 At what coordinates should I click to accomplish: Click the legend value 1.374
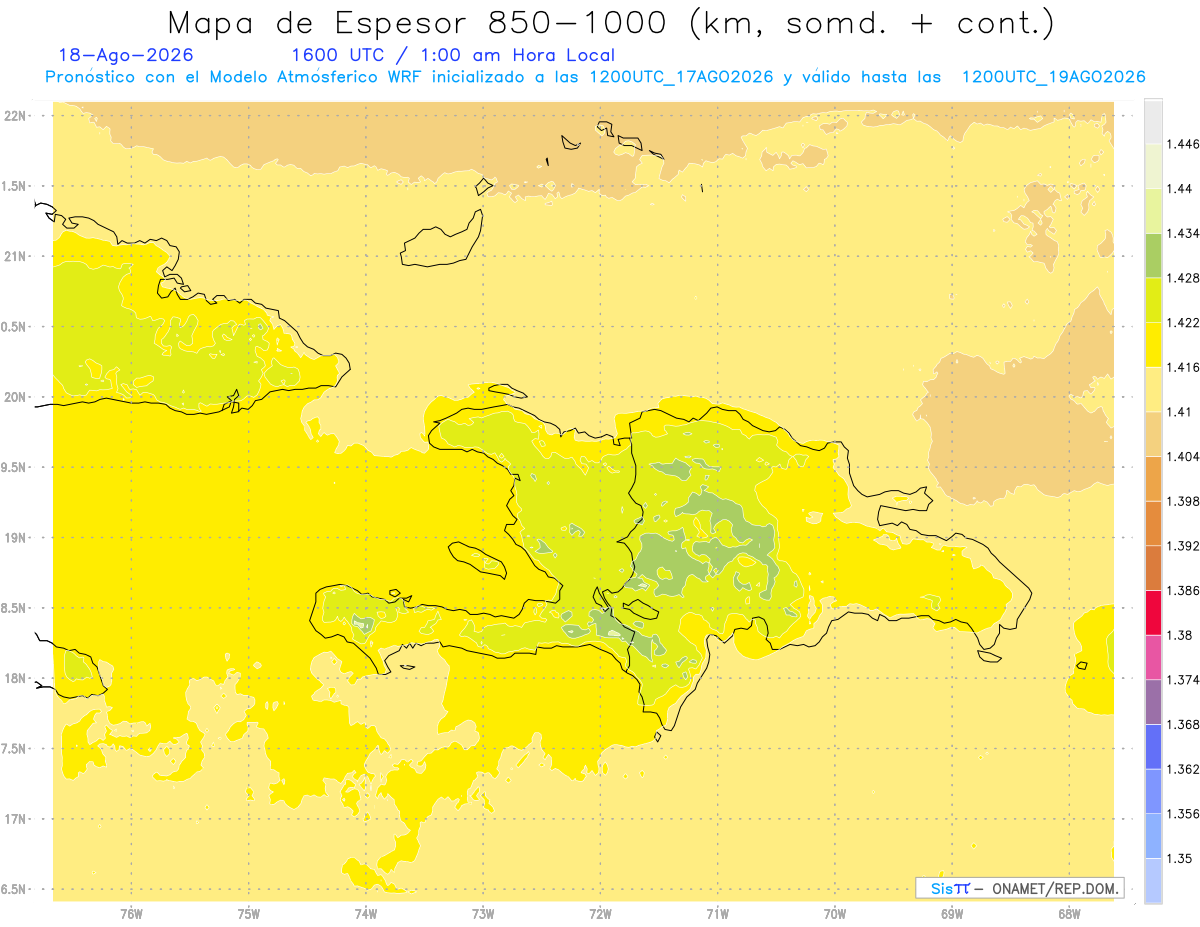coord(1183,680)
